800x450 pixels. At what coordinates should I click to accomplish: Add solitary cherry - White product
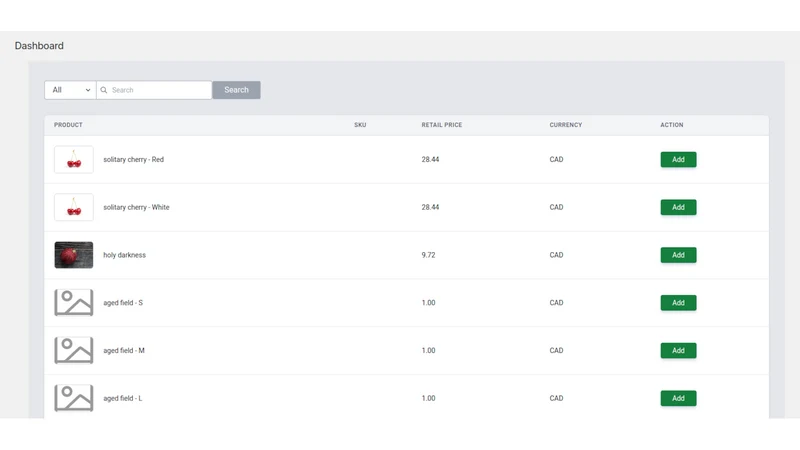678,207
